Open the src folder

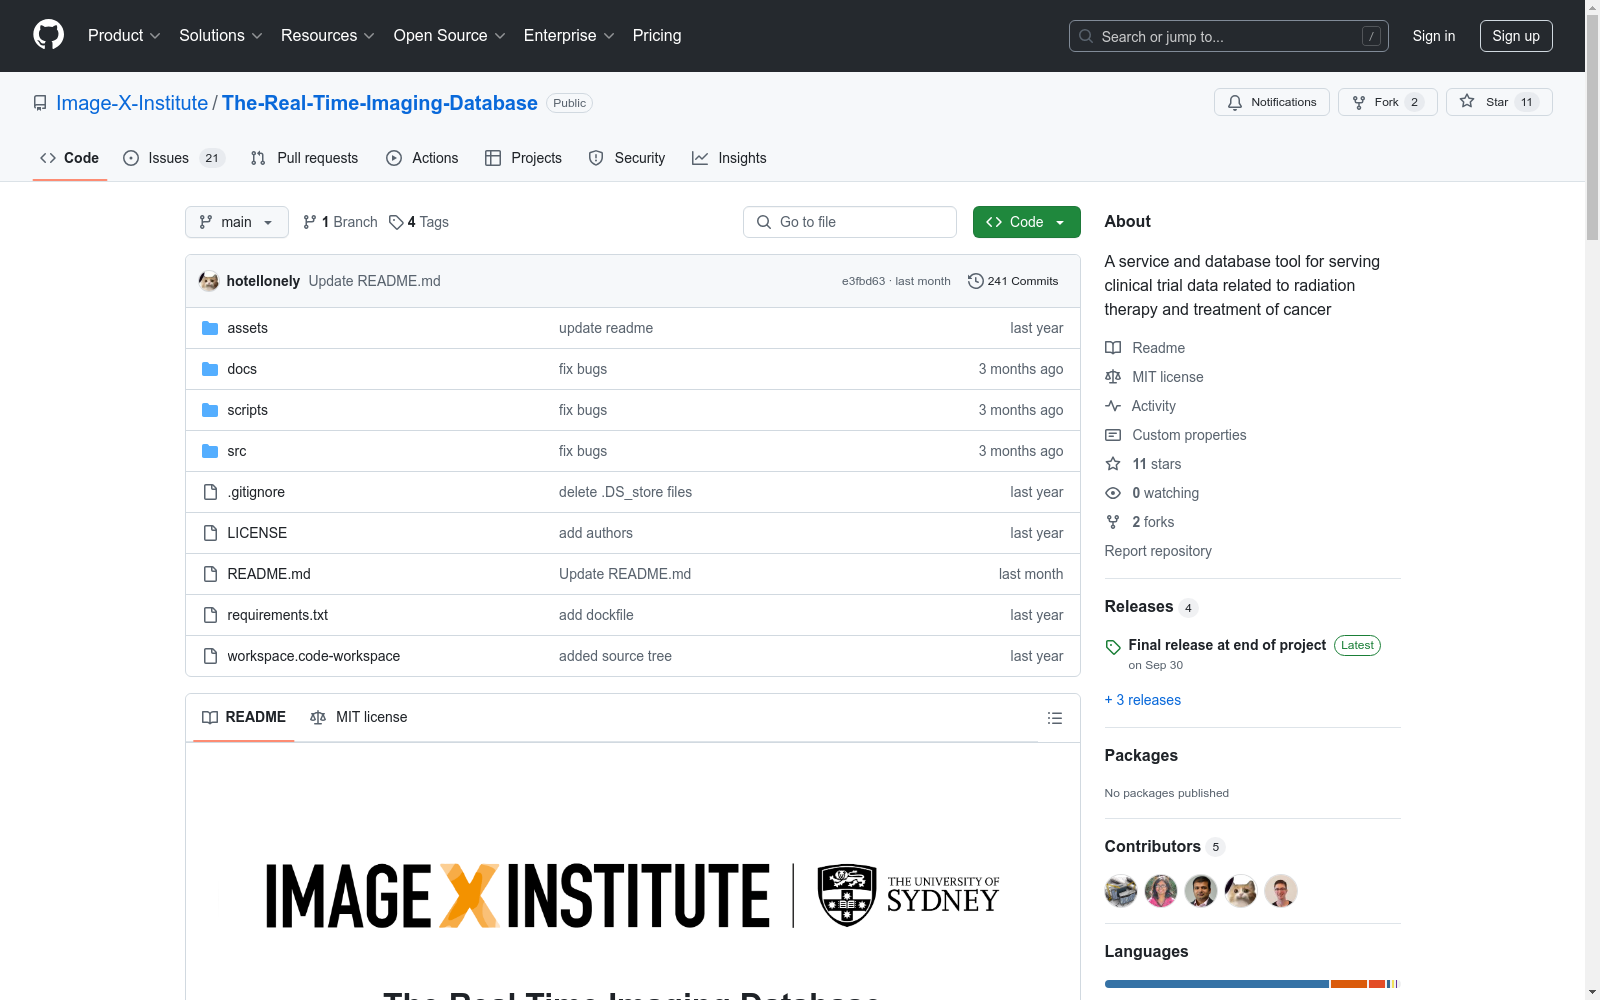click(237, 451)
